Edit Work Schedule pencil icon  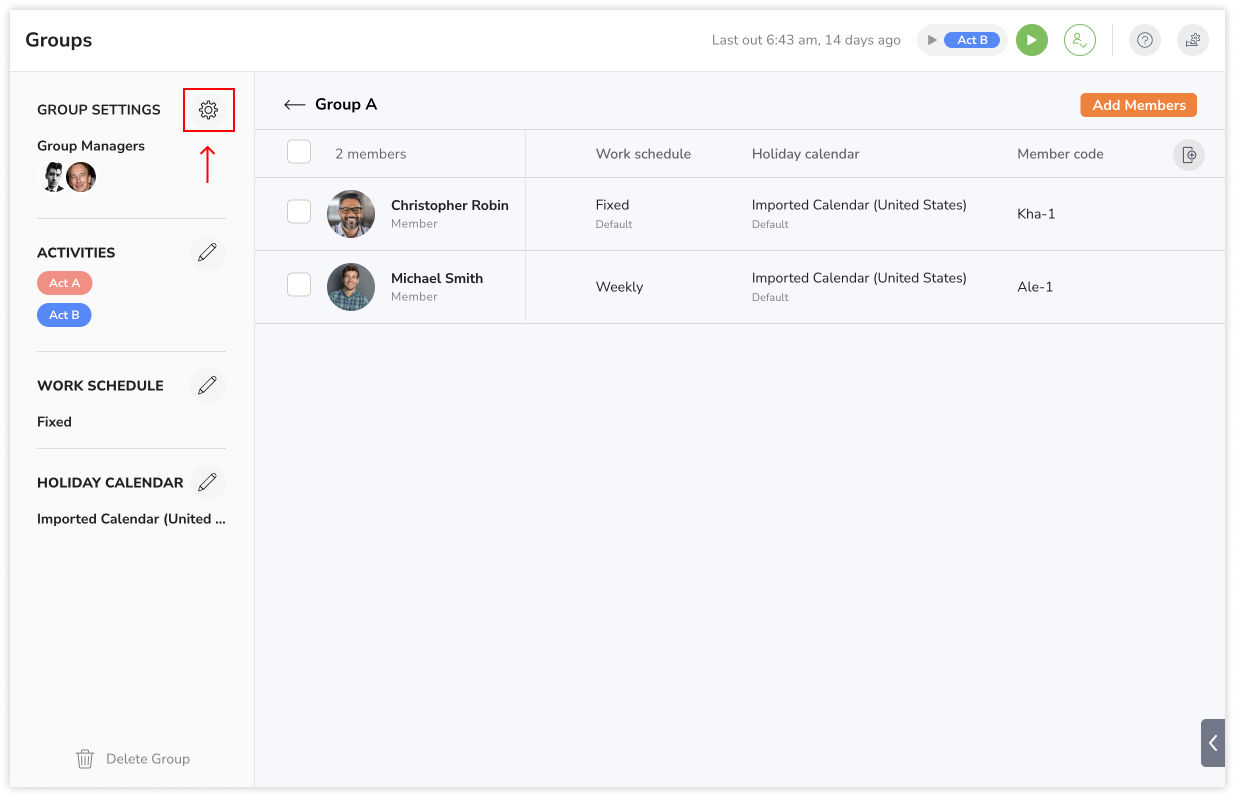click(x=207, y=386)
